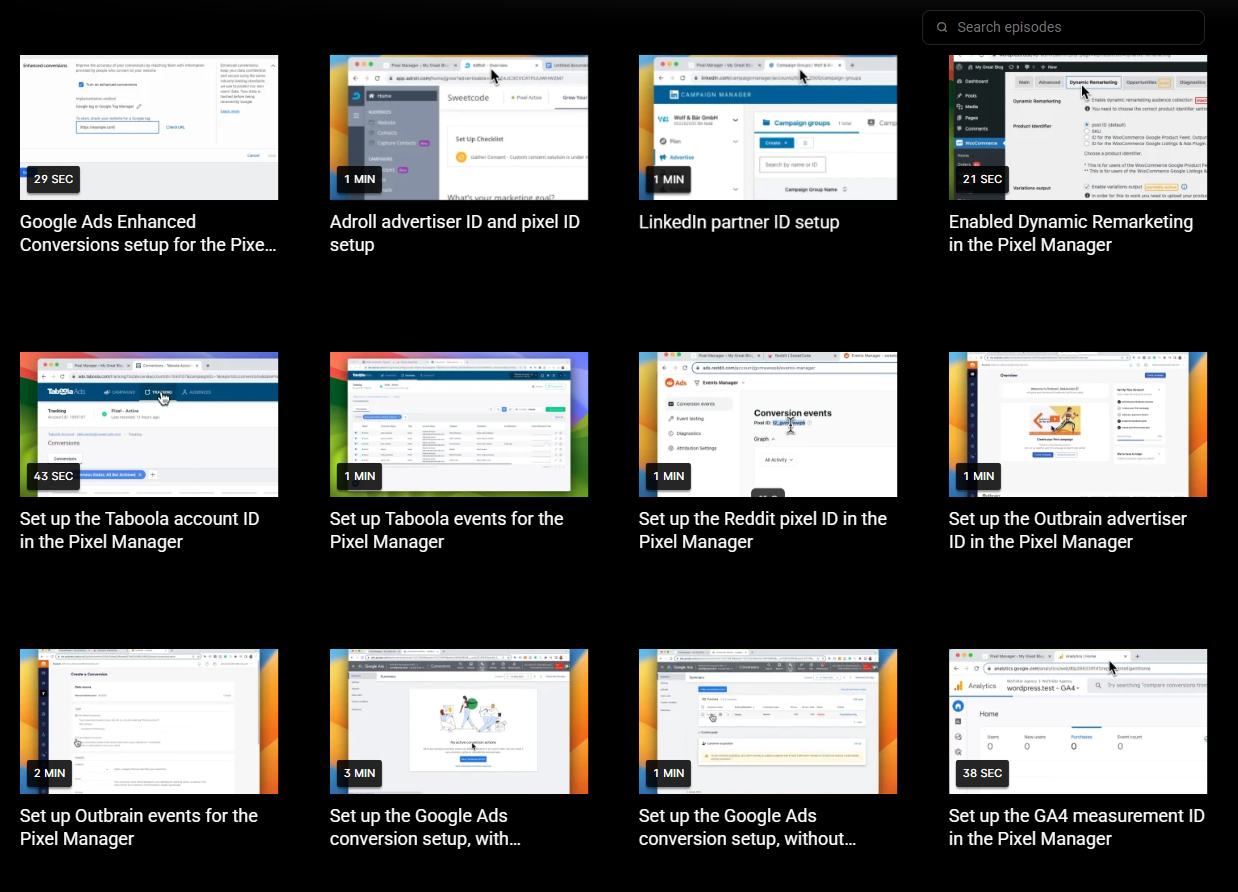Open the Taboola account ID video thumbnail
The width and height of the screenshot is (1238, 892).
[149, 424]
